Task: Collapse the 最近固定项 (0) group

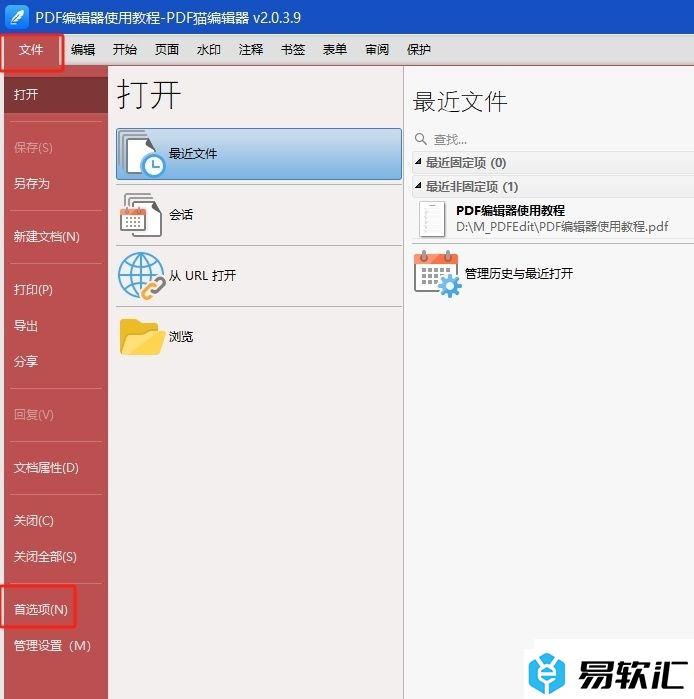Action: coord(418,162)
